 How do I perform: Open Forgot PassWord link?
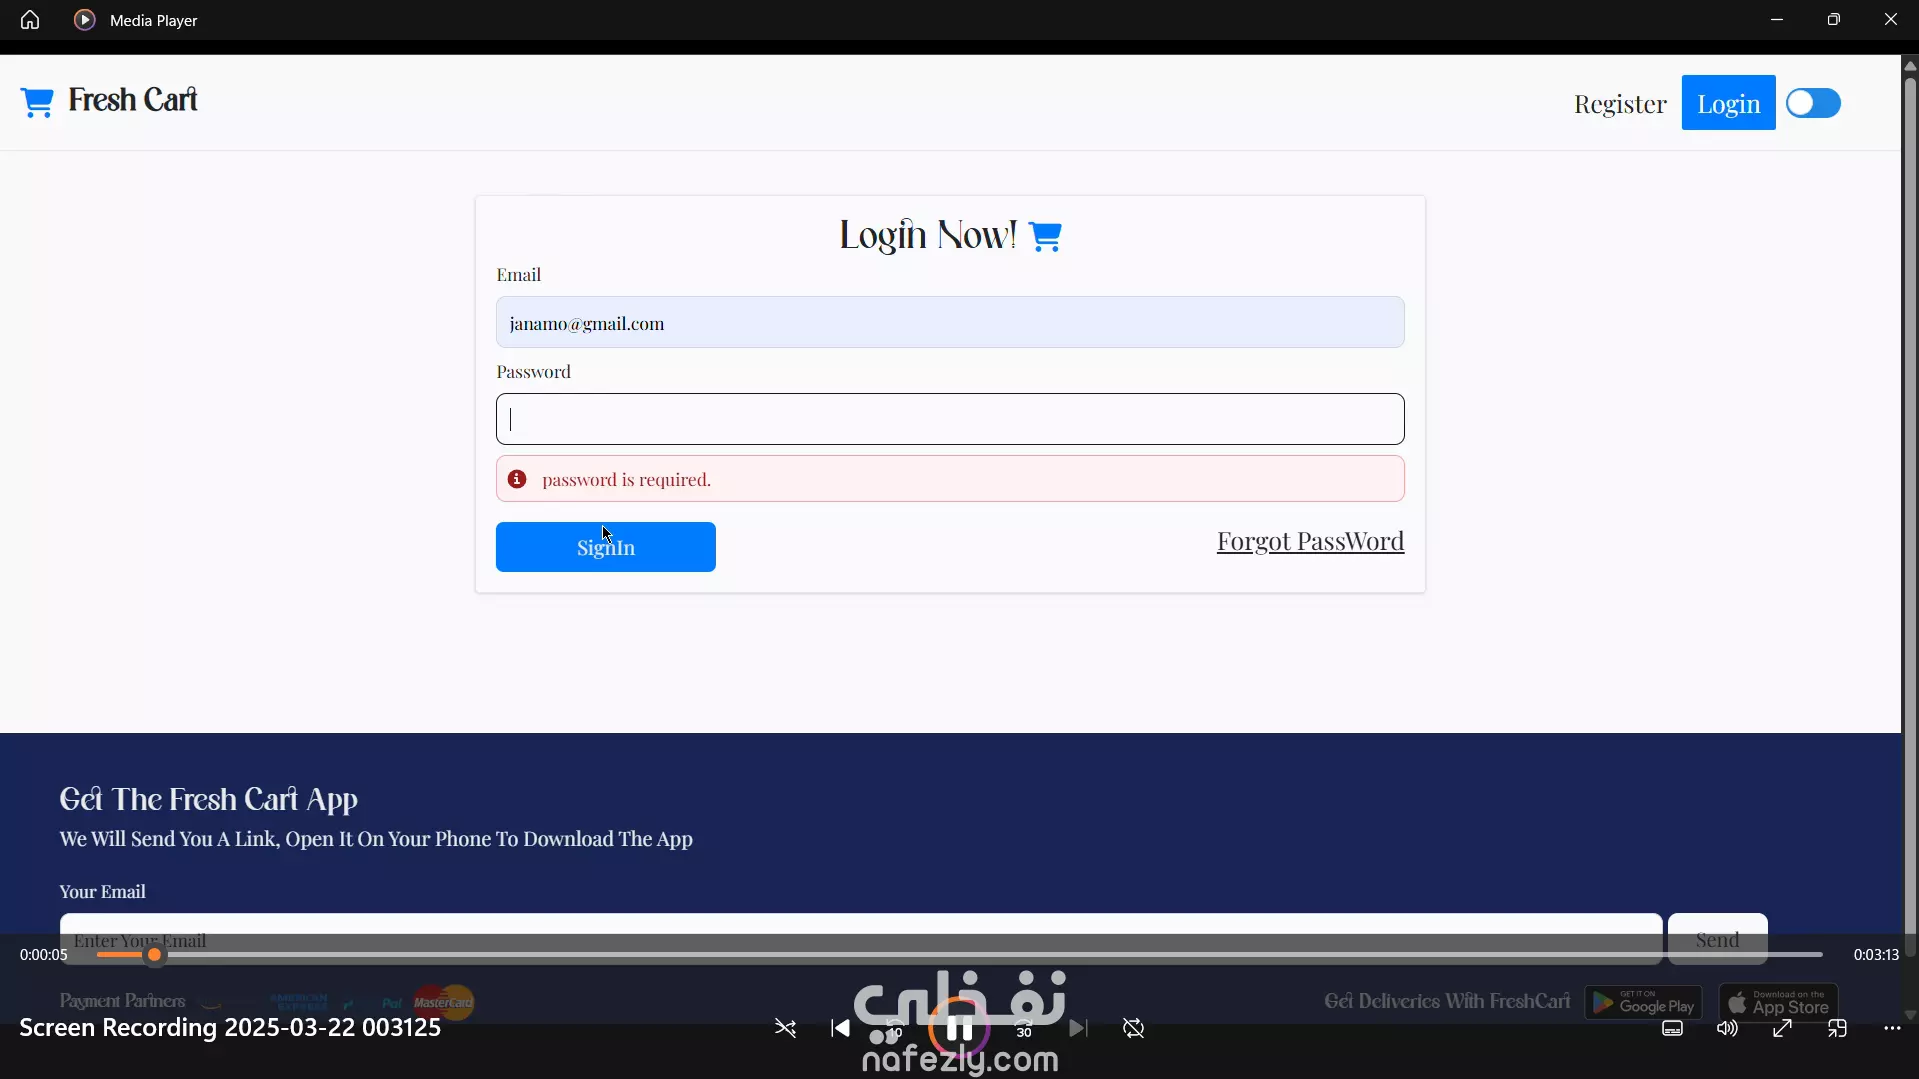[x=1310, y=541]
